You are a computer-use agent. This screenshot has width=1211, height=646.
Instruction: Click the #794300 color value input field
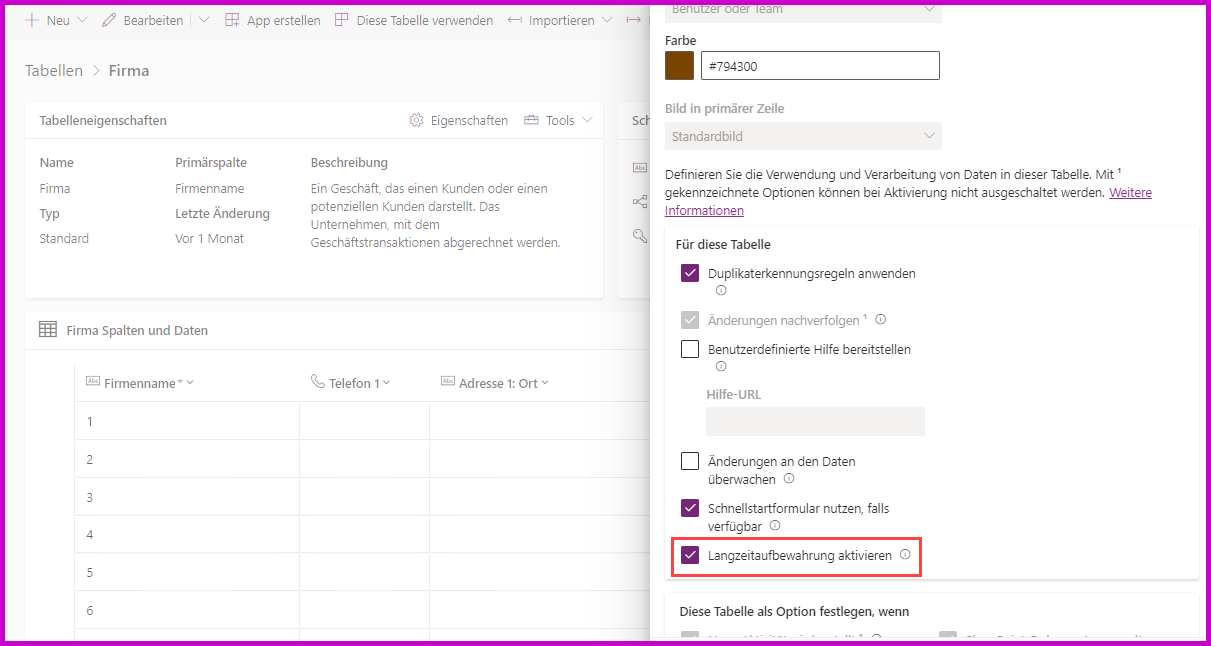(820, 65)
